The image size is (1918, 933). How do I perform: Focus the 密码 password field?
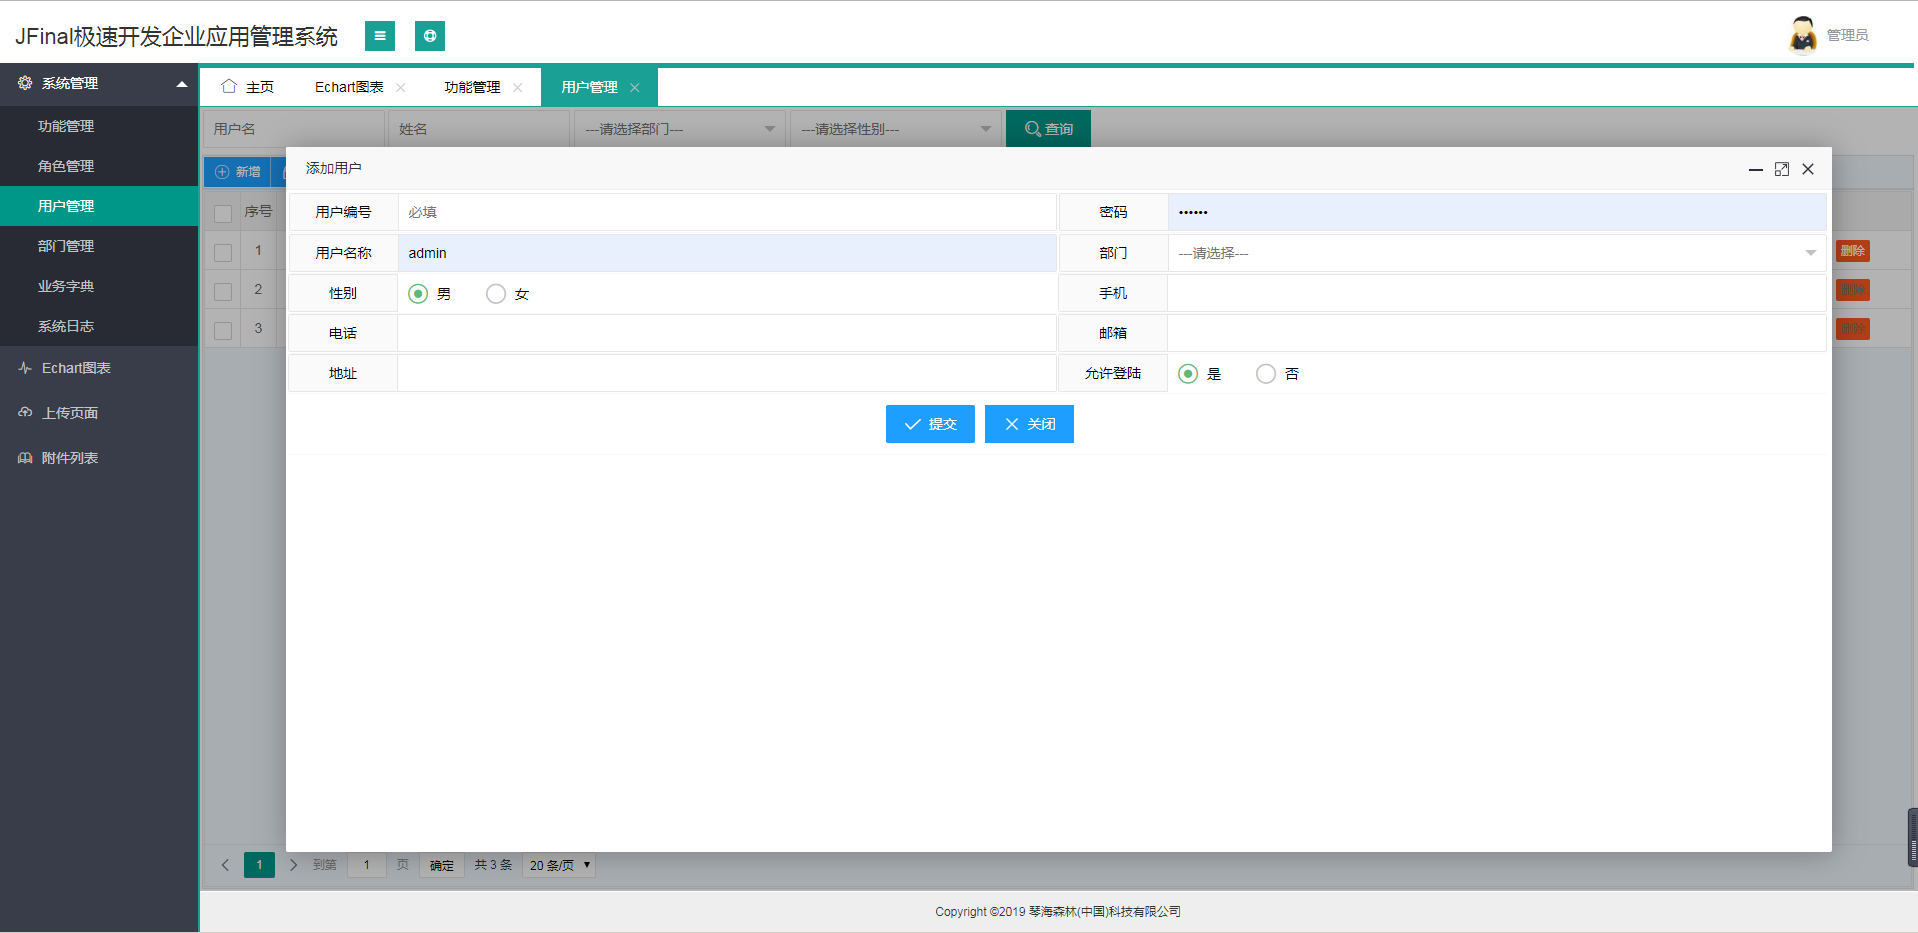(1497, 212)
